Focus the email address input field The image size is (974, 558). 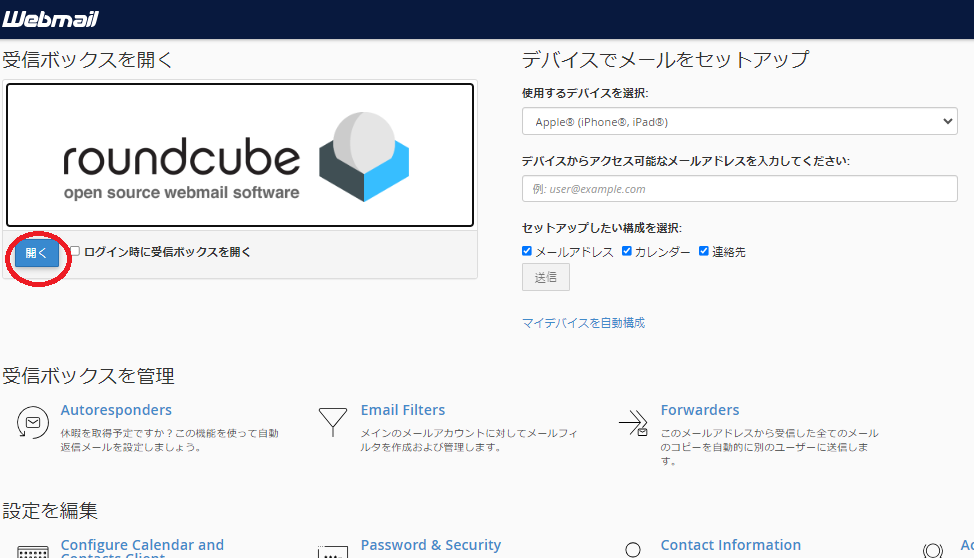coord(739,189)
